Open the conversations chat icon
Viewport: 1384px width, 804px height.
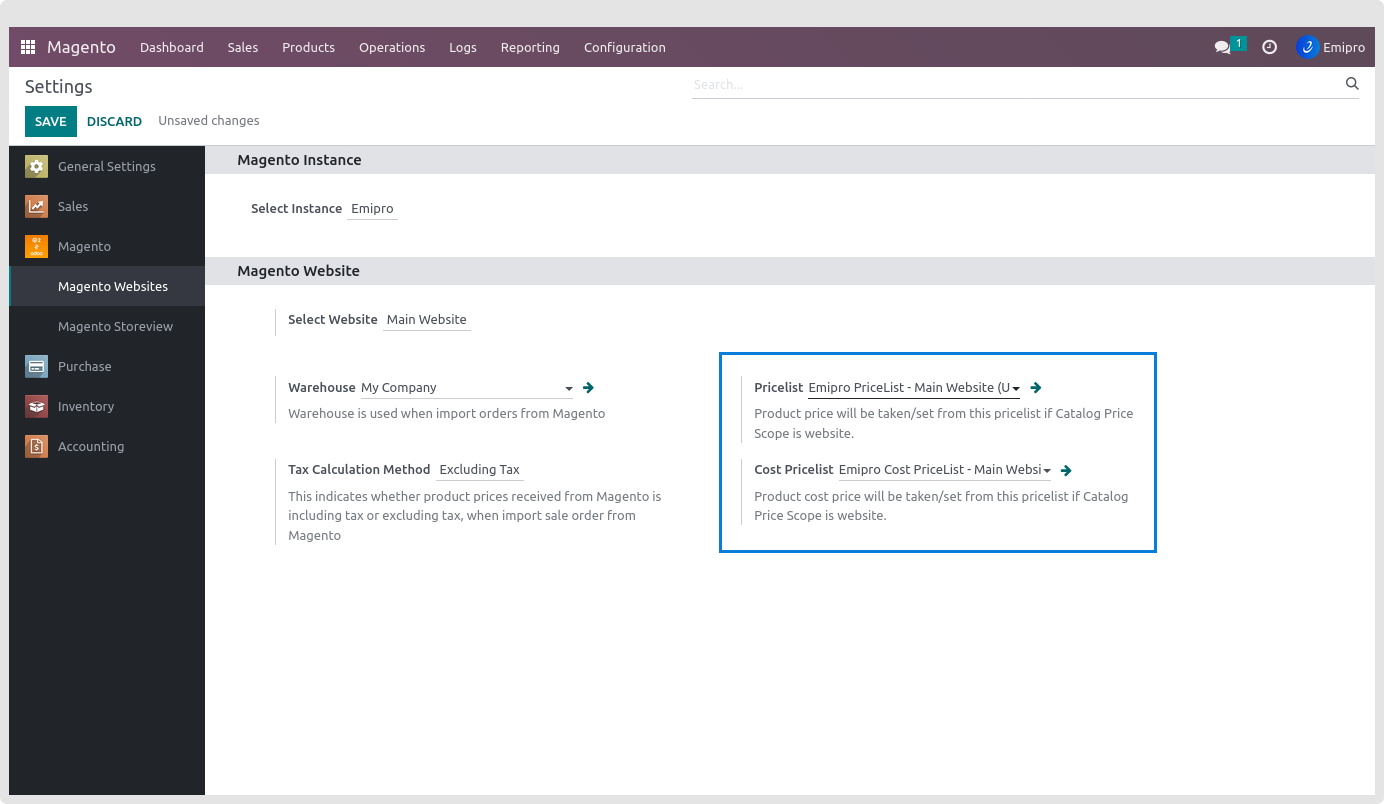(x=1222, y=47)
